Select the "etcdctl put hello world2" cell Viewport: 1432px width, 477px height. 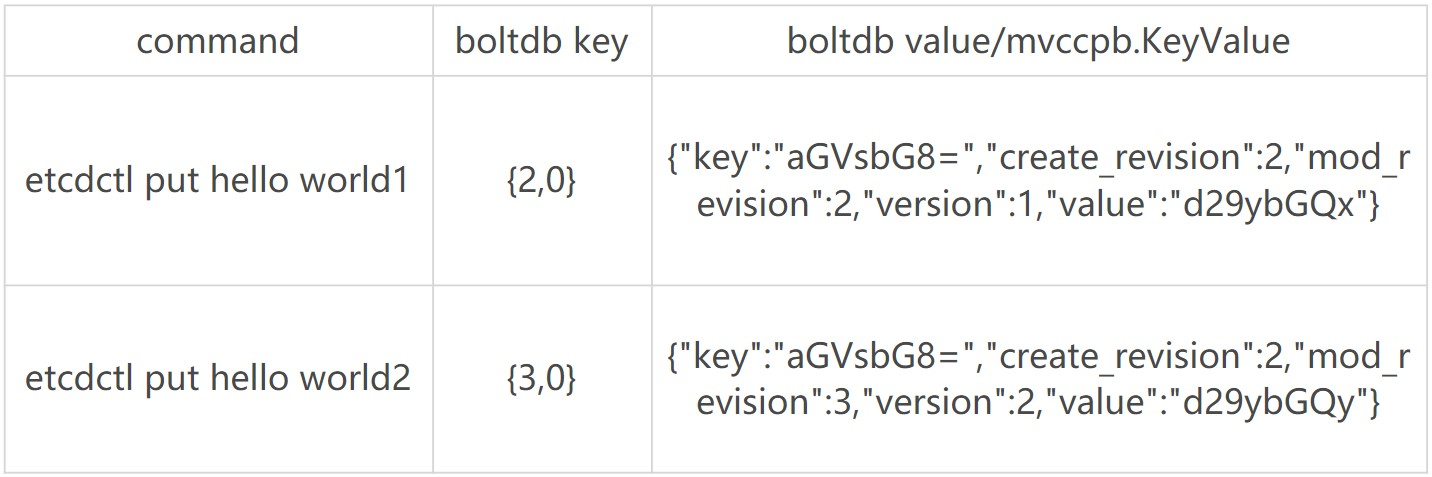coord(218,379)
